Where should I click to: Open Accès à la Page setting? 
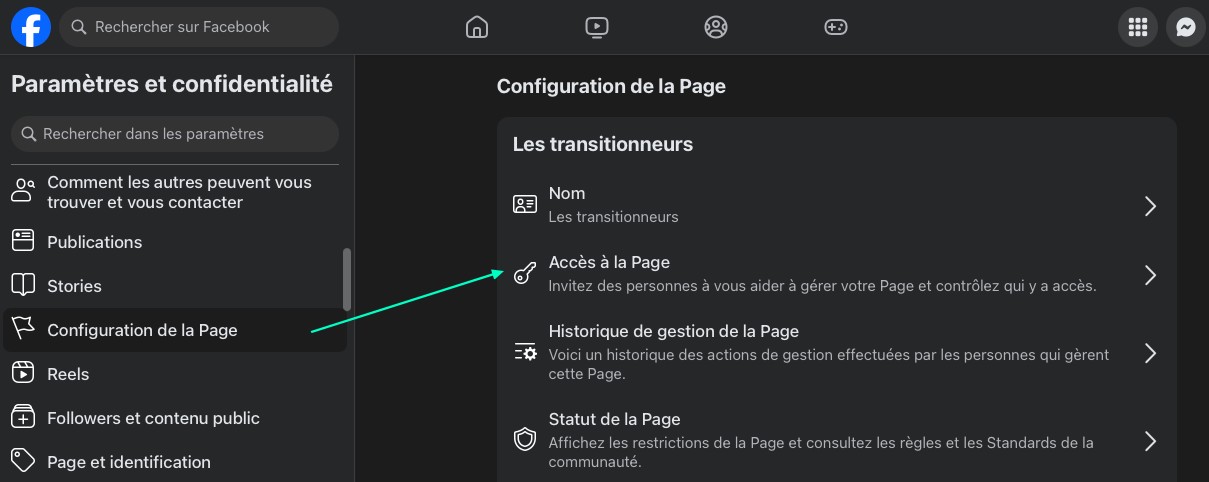[x=836, y=274]
